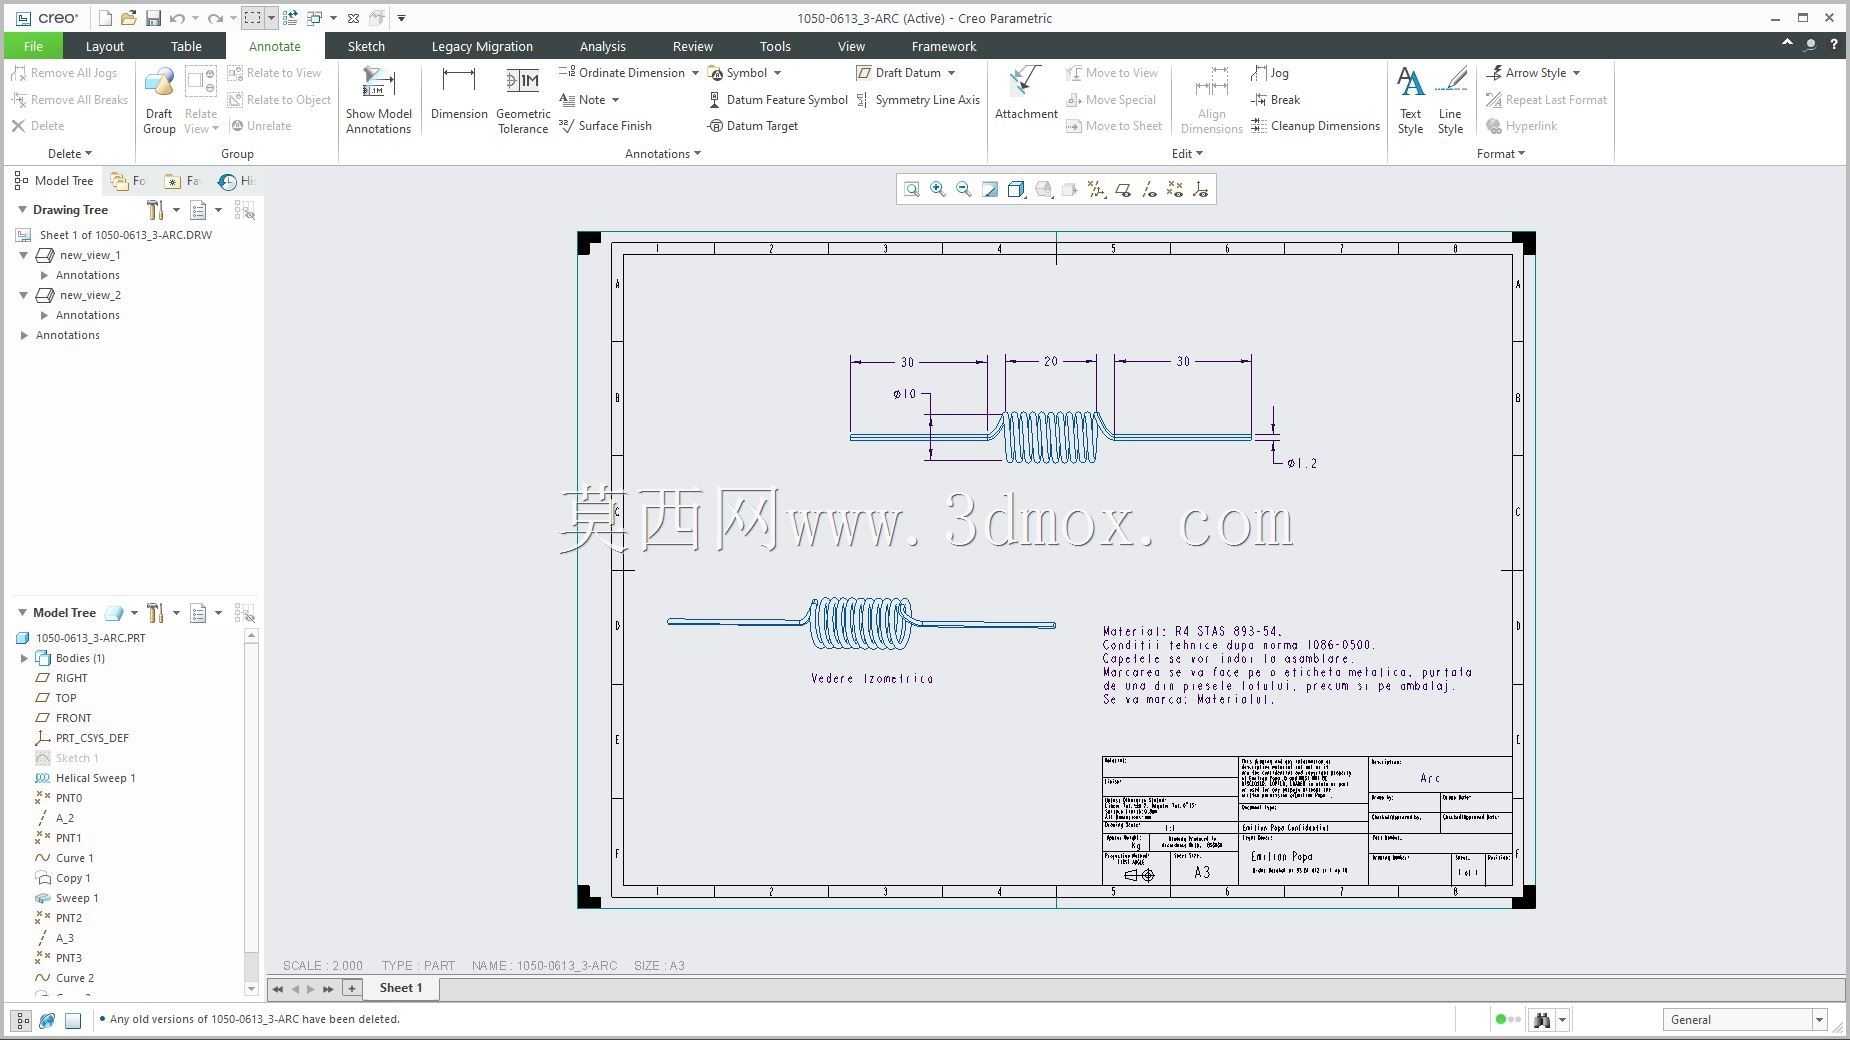Toggle point display in graphics toolbar

[1175, 190]
